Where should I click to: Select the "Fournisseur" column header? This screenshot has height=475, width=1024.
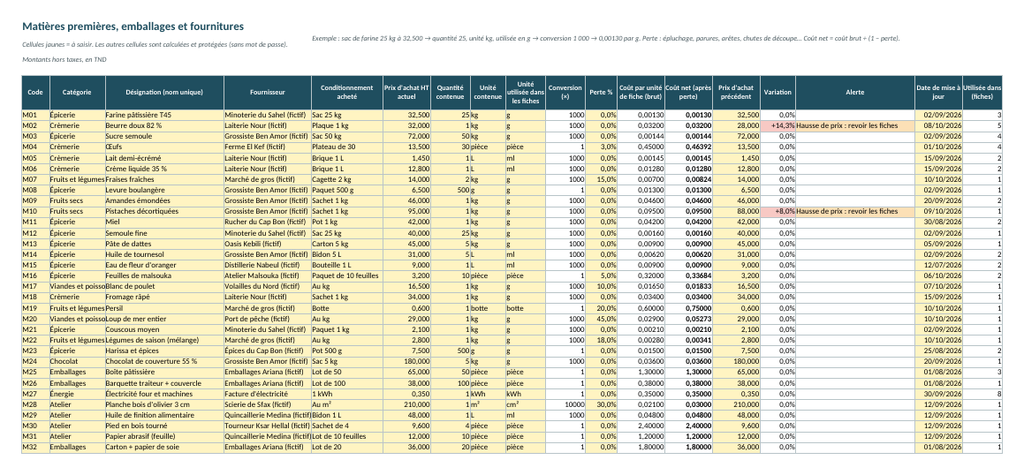pos(267,93)
